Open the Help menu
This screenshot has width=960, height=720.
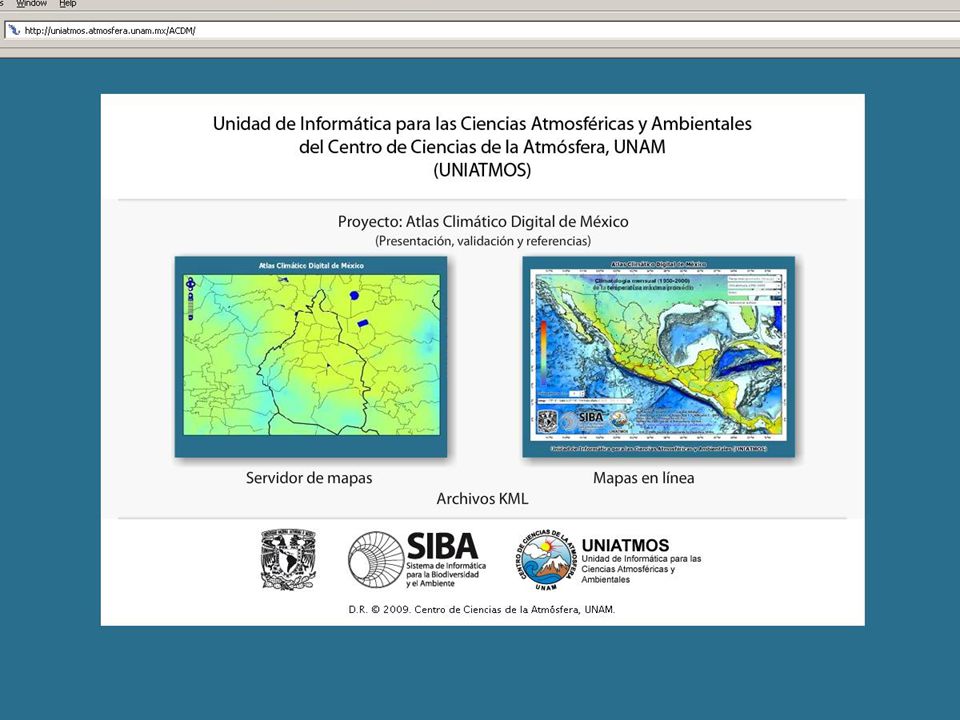coord(67,4)
